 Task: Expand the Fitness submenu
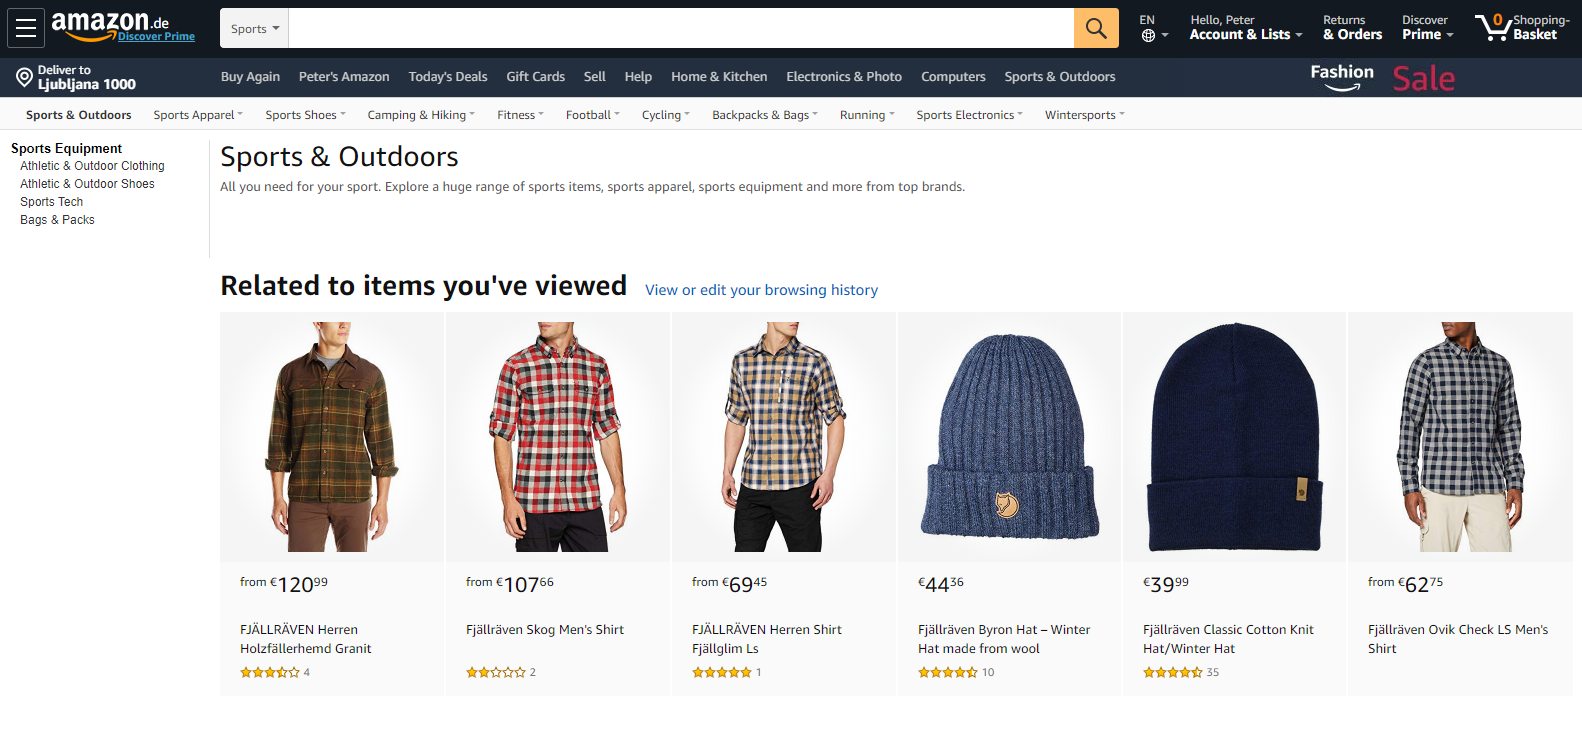pos(520,115)
